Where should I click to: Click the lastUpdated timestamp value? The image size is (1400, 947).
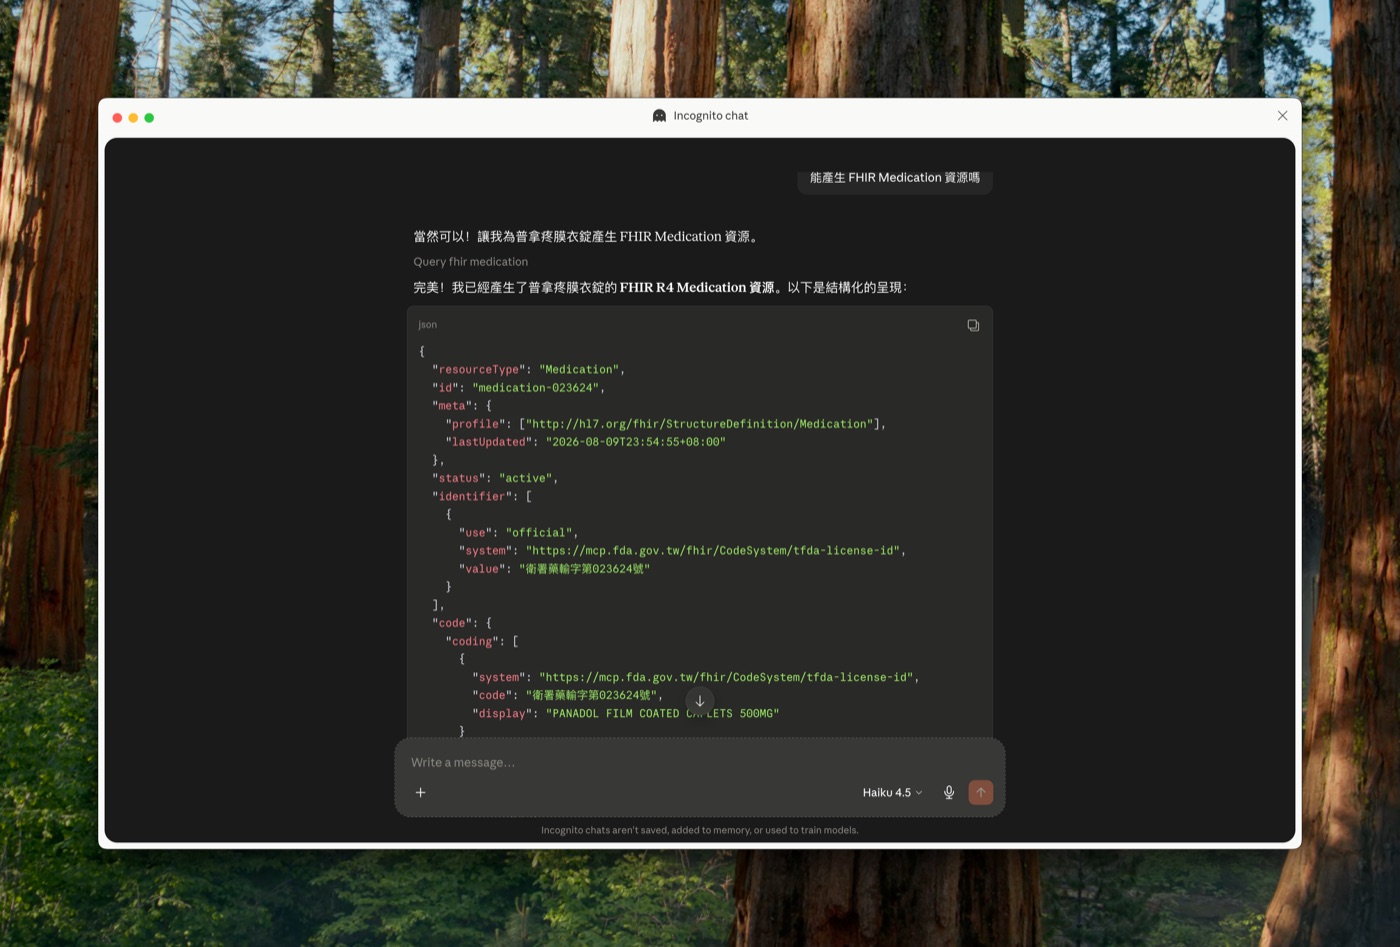[636, 442]
